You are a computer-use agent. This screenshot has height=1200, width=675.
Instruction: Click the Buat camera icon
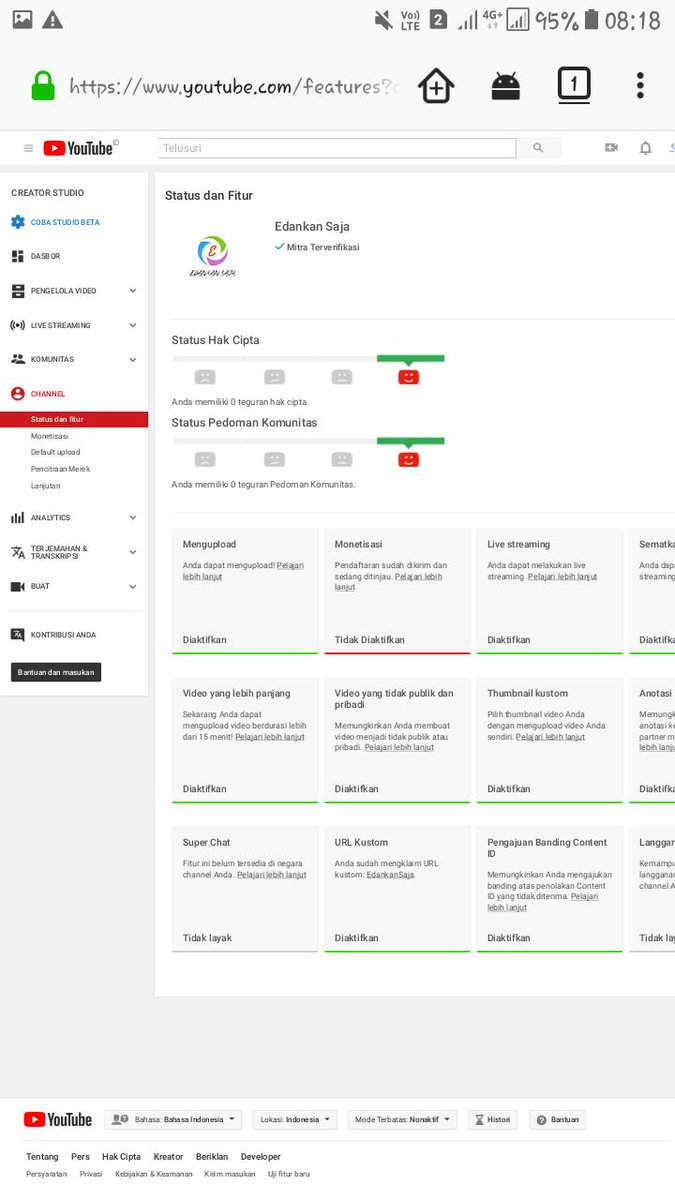[x=17, y=586]
